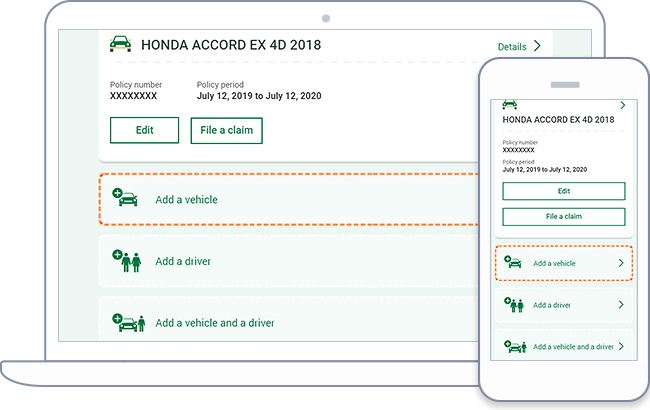Click Edit button on laptop screen
This screenshot has width=650, height=410.
[144, 130]
